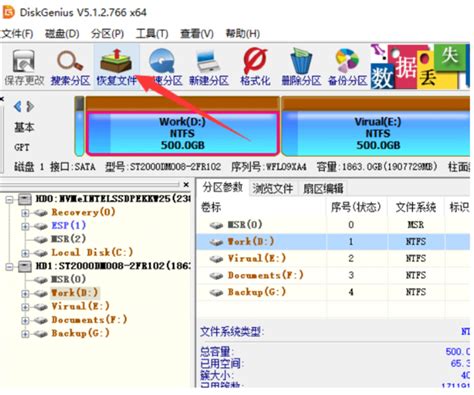474x395 pixels.
Task: Go to the previous disk with the left arrow
Action: click(18, 107)
